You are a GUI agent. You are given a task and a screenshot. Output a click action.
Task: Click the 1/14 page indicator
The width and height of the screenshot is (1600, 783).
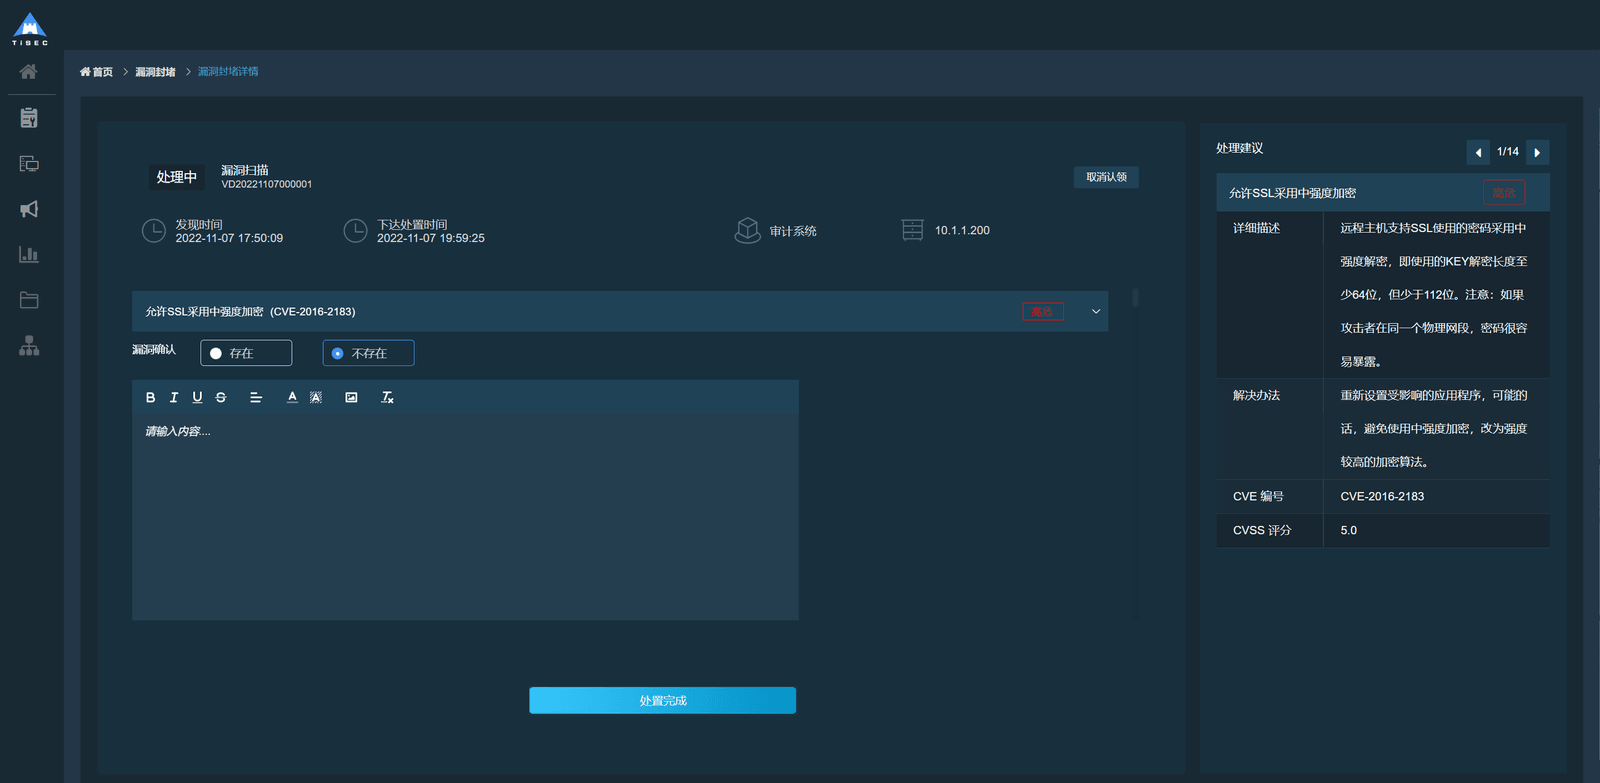pyautogui.click(x=1508, y=152)
